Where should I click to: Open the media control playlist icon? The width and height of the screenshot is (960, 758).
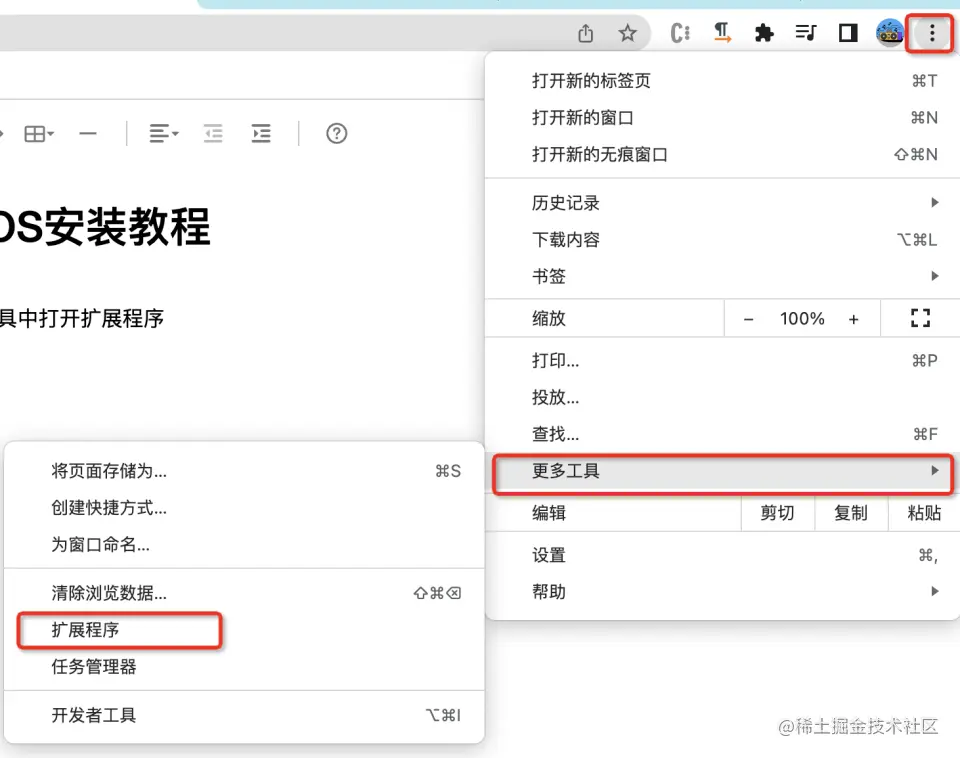[806, 32]
